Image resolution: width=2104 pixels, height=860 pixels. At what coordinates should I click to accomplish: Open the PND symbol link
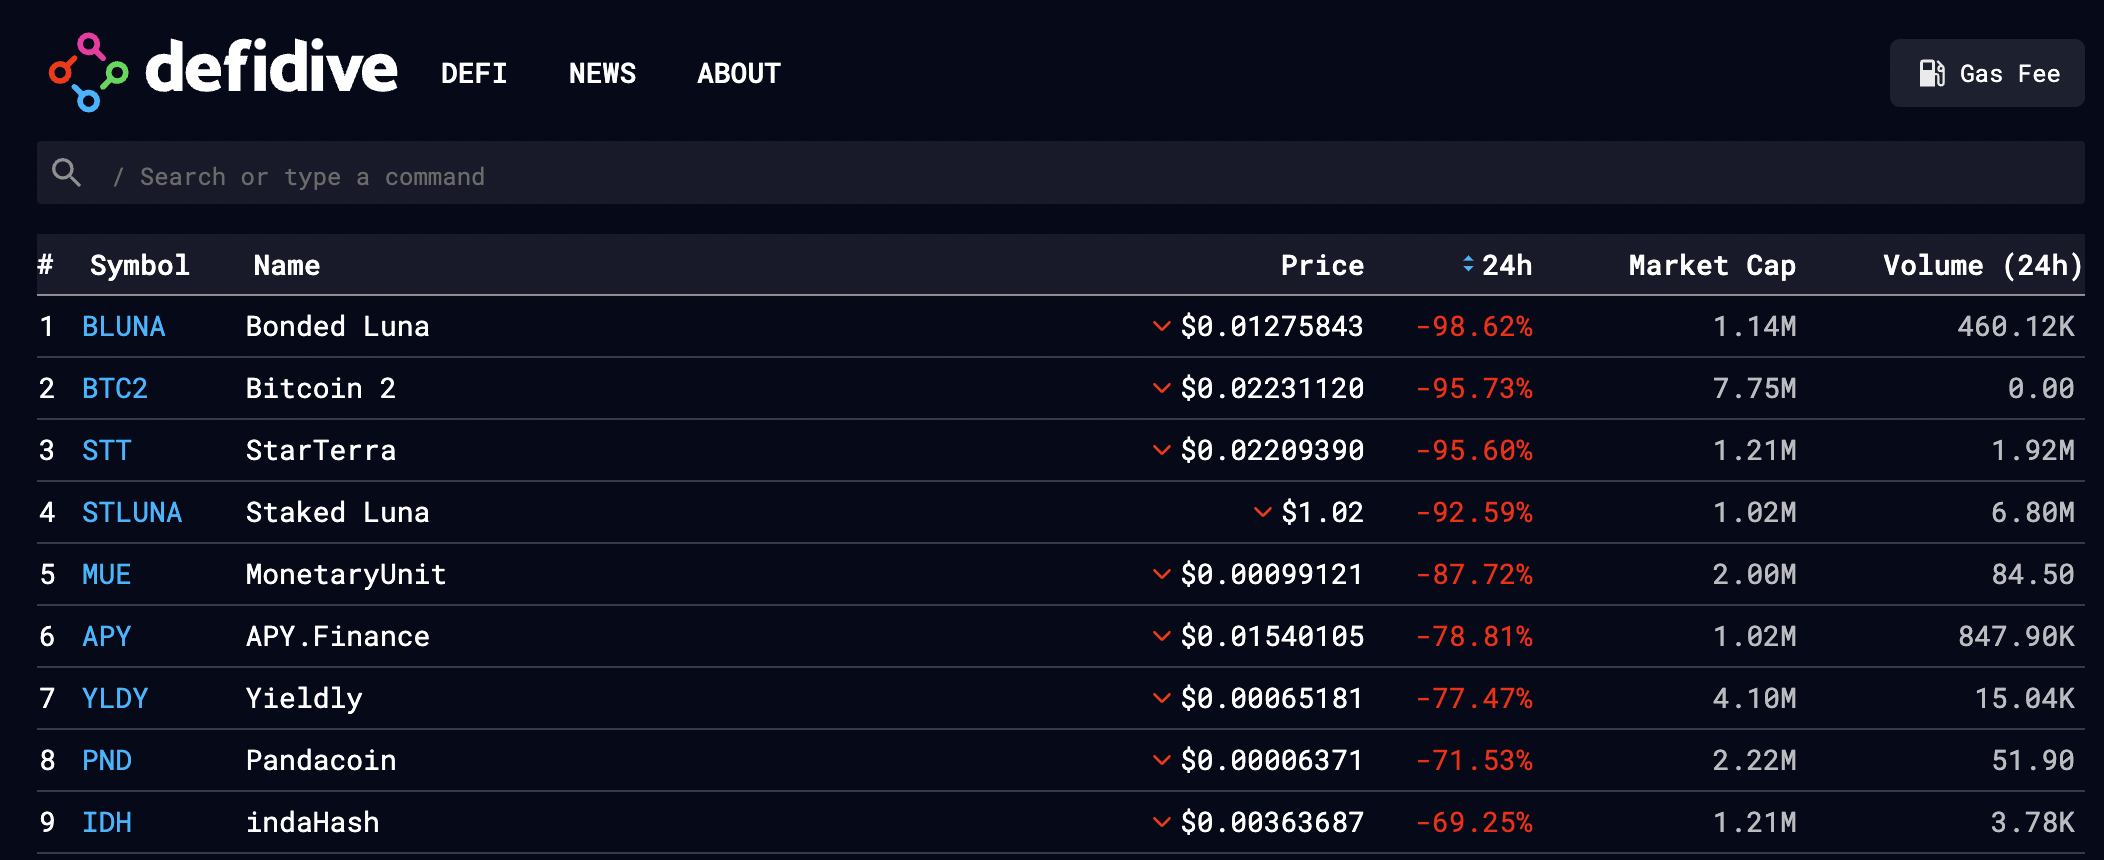point(106,760)
